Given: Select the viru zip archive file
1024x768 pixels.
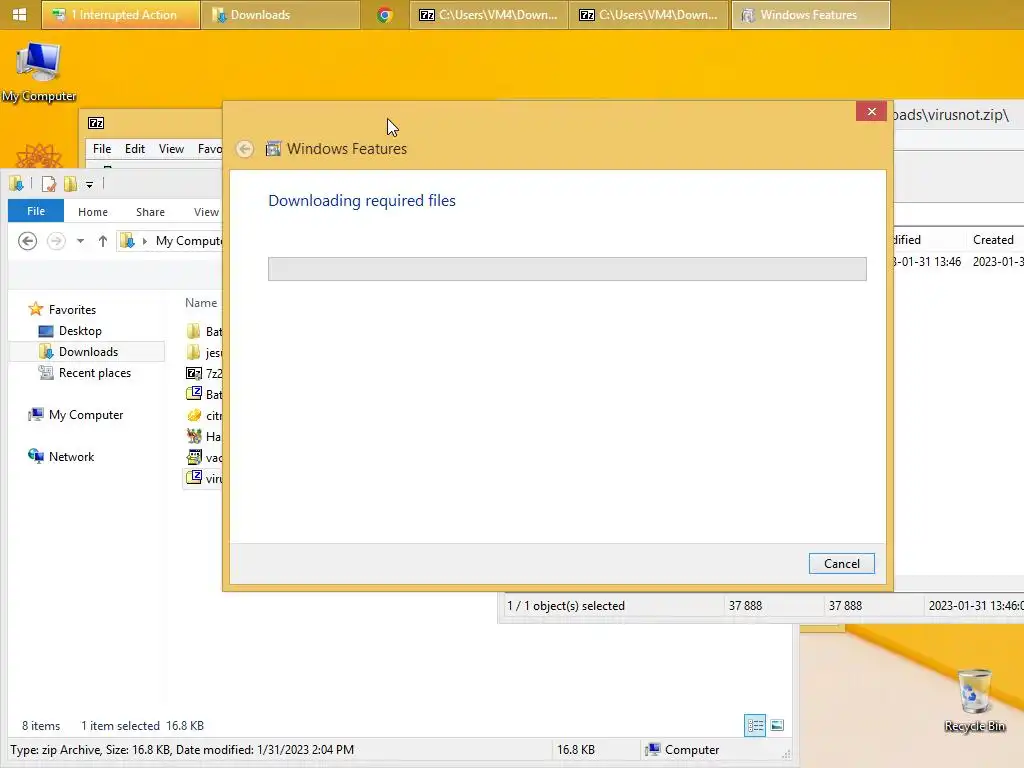Looking at the screenshot, I should click(x=203, y=478).
